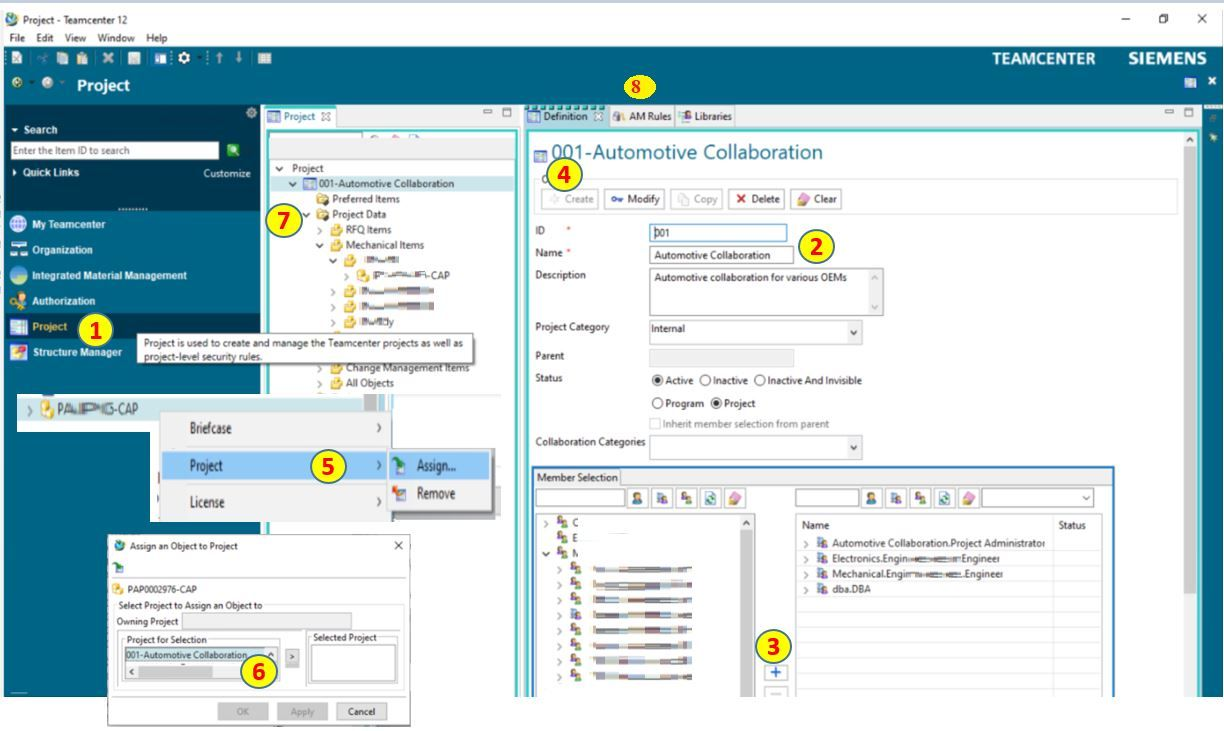Viewport: 1224px width, 731px height.
Task: Select the Inactive status radio button
Action: point(705,380)
